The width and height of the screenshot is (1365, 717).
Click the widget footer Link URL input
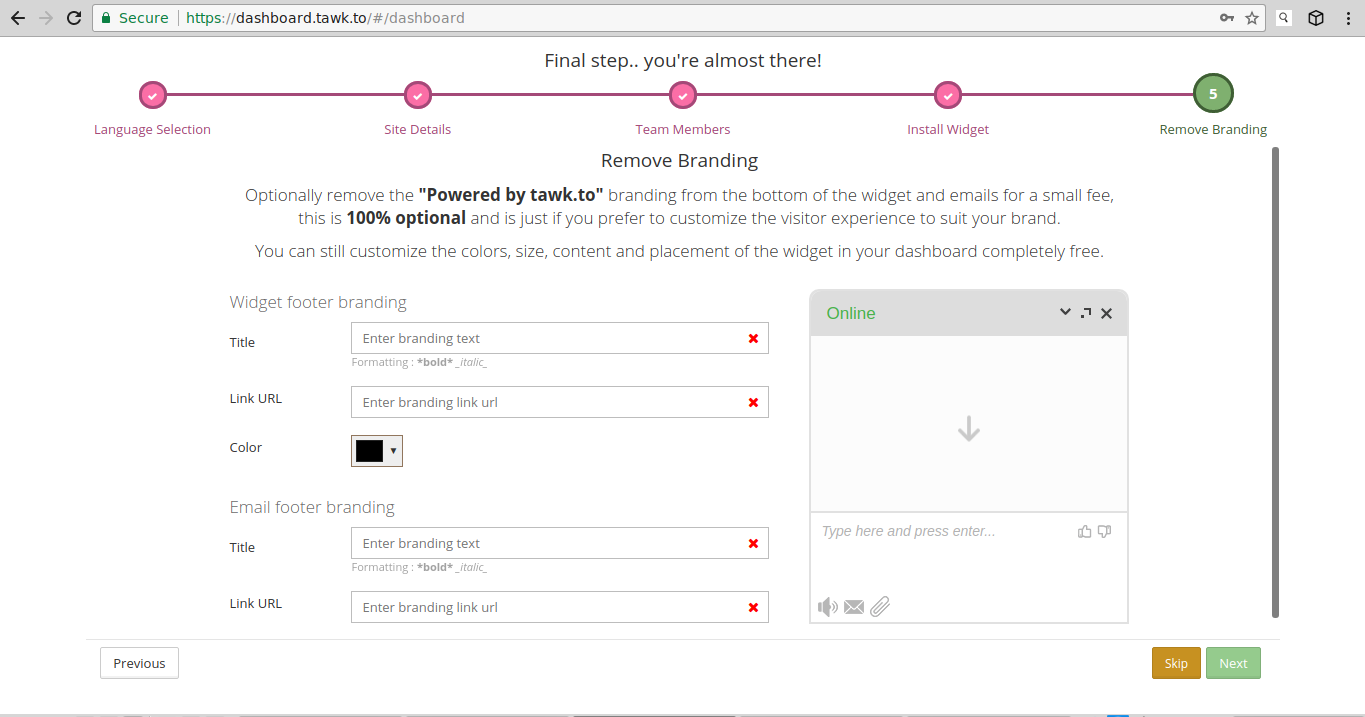(x=545, y=402)
